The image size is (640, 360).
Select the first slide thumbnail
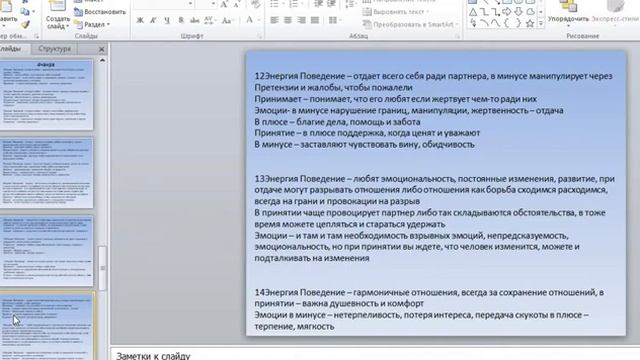click(46, 95)
